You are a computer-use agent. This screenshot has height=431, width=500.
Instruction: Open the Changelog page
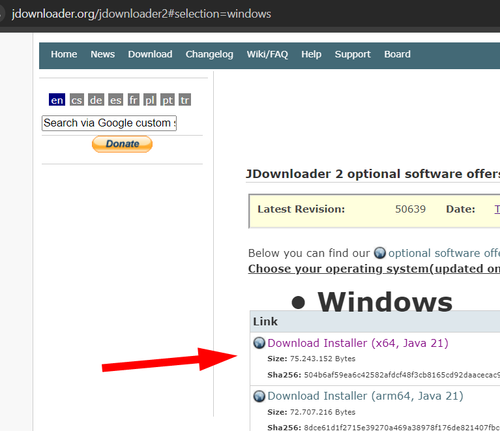pos(209,54)
